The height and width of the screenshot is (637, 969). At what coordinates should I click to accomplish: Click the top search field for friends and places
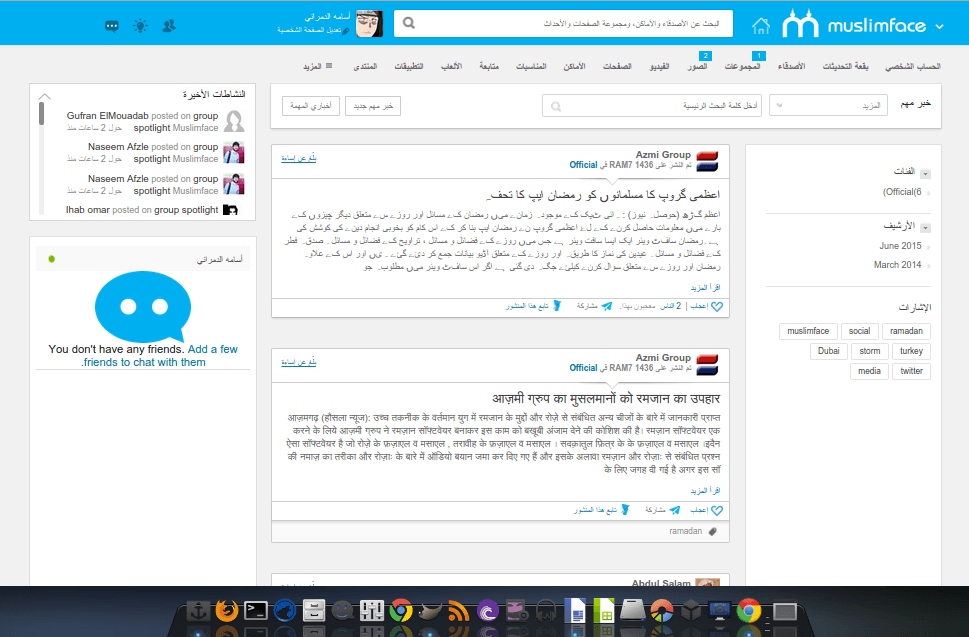(564, 23)
